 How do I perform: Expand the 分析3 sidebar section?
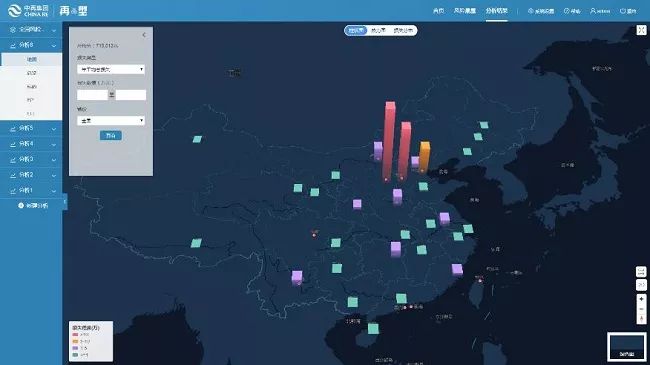point(31,159)
